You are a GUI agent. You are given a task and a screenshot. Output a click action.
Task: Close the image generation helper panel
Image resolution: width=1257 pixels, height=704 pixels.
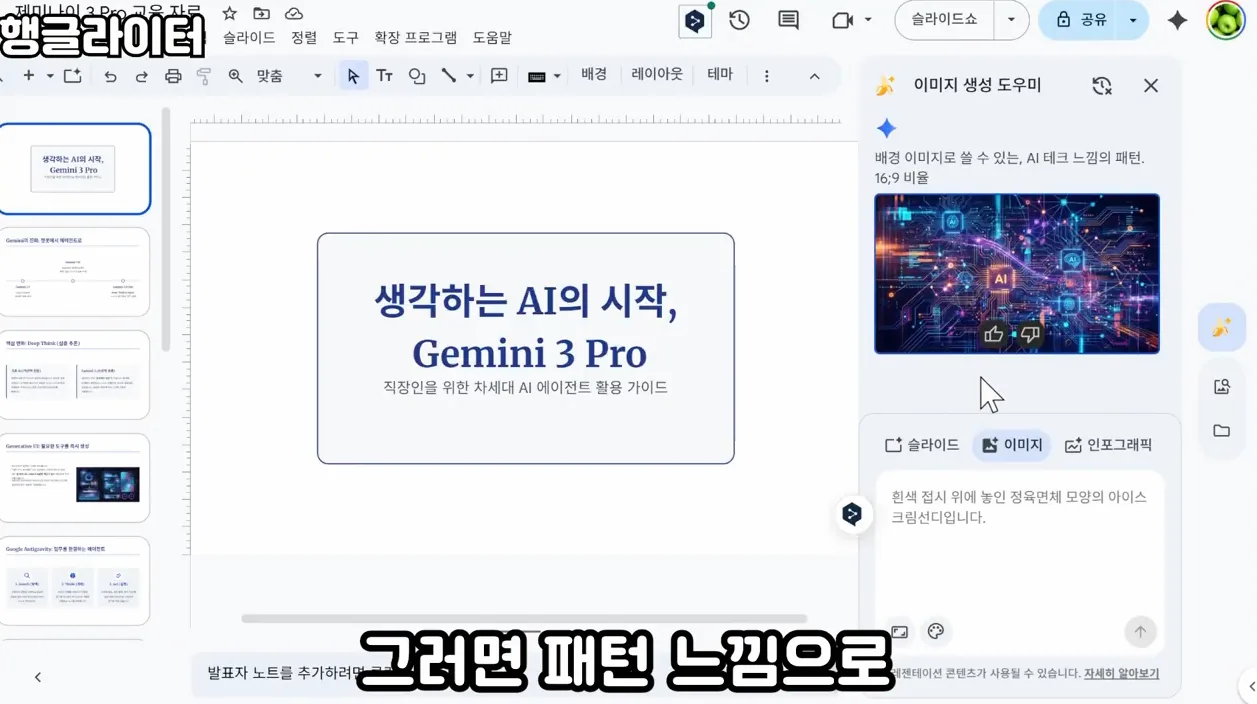[x=1151, y=86]
